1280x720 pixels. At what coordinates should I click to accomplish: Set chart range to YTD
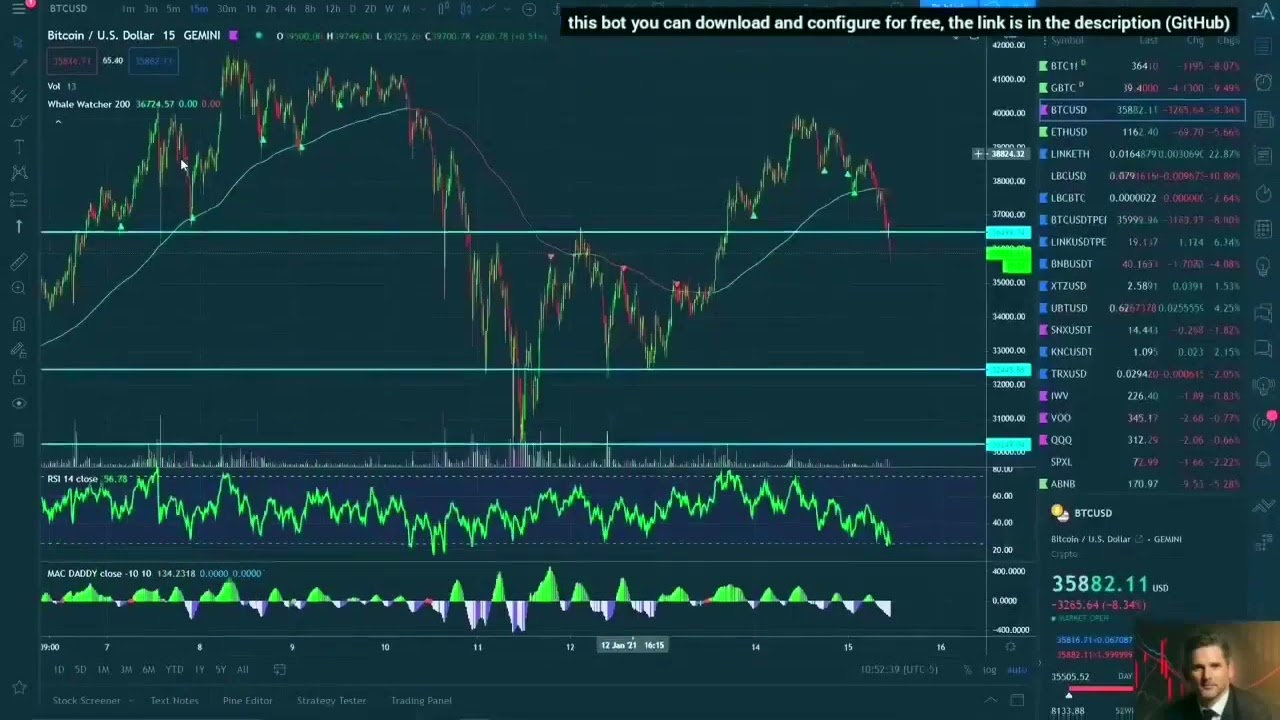coord(174,669)
